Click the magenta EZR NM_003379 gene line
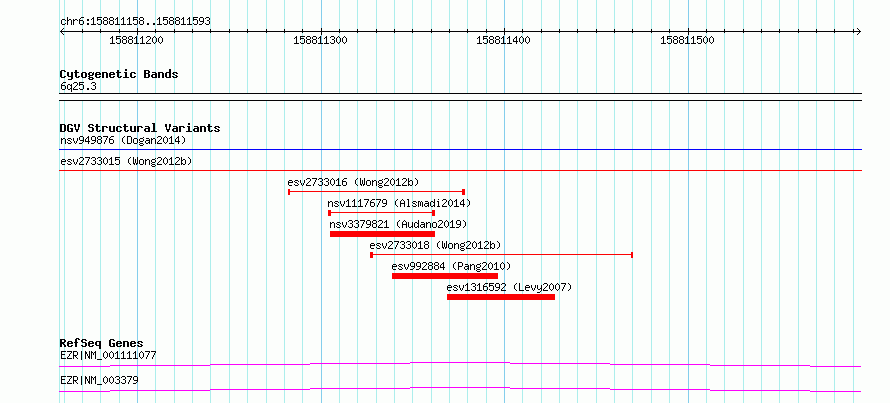890x403 pixels. click(x=460, y=389)
